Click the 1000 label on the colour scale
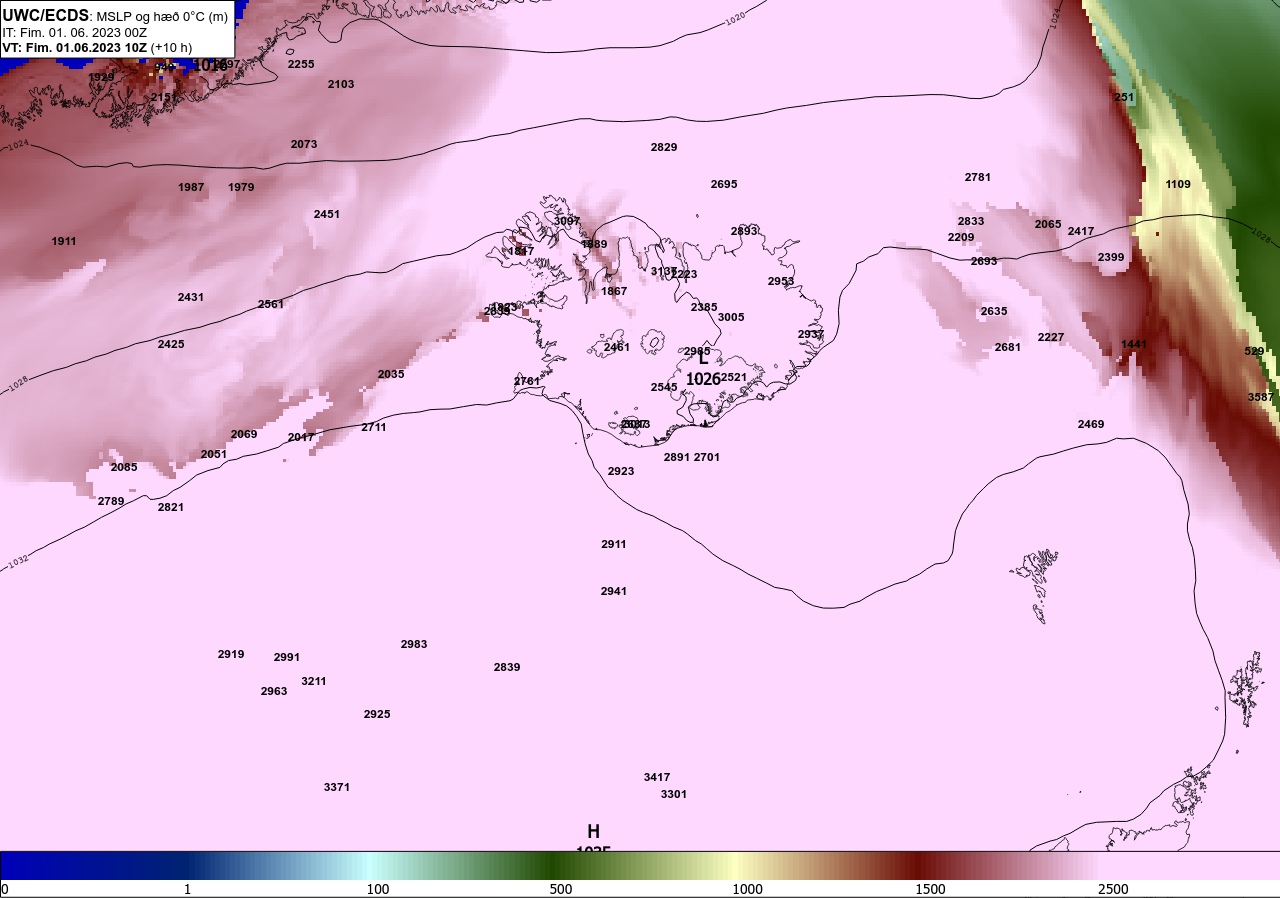This screenshot has width=1280, height=898. coord(747,889)
